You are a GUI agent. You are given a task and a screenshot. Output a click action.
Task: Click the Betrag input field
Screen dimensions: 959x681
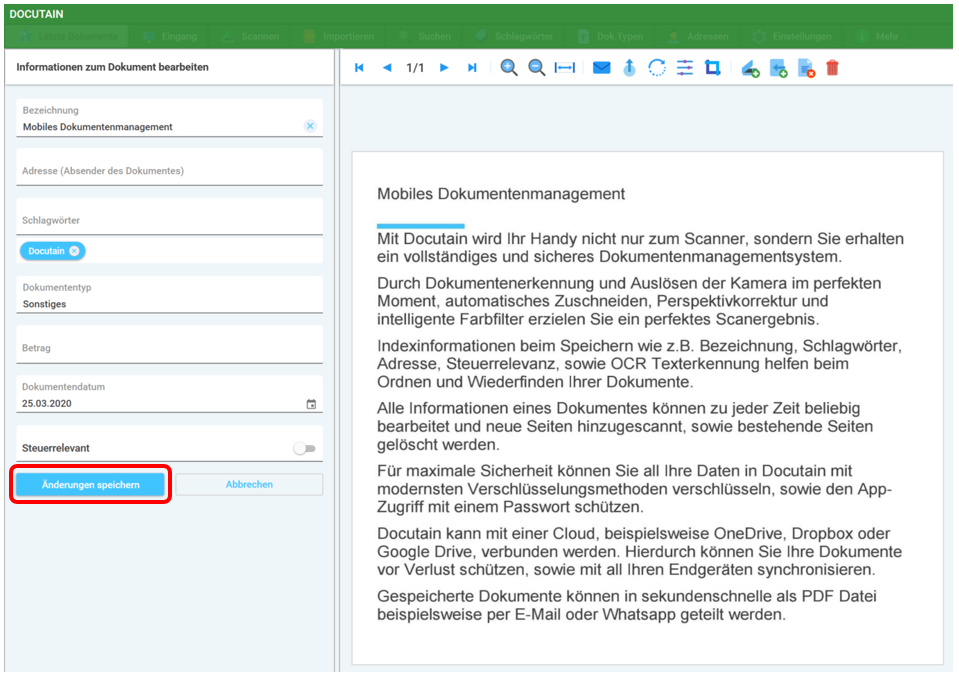point(170,349)
